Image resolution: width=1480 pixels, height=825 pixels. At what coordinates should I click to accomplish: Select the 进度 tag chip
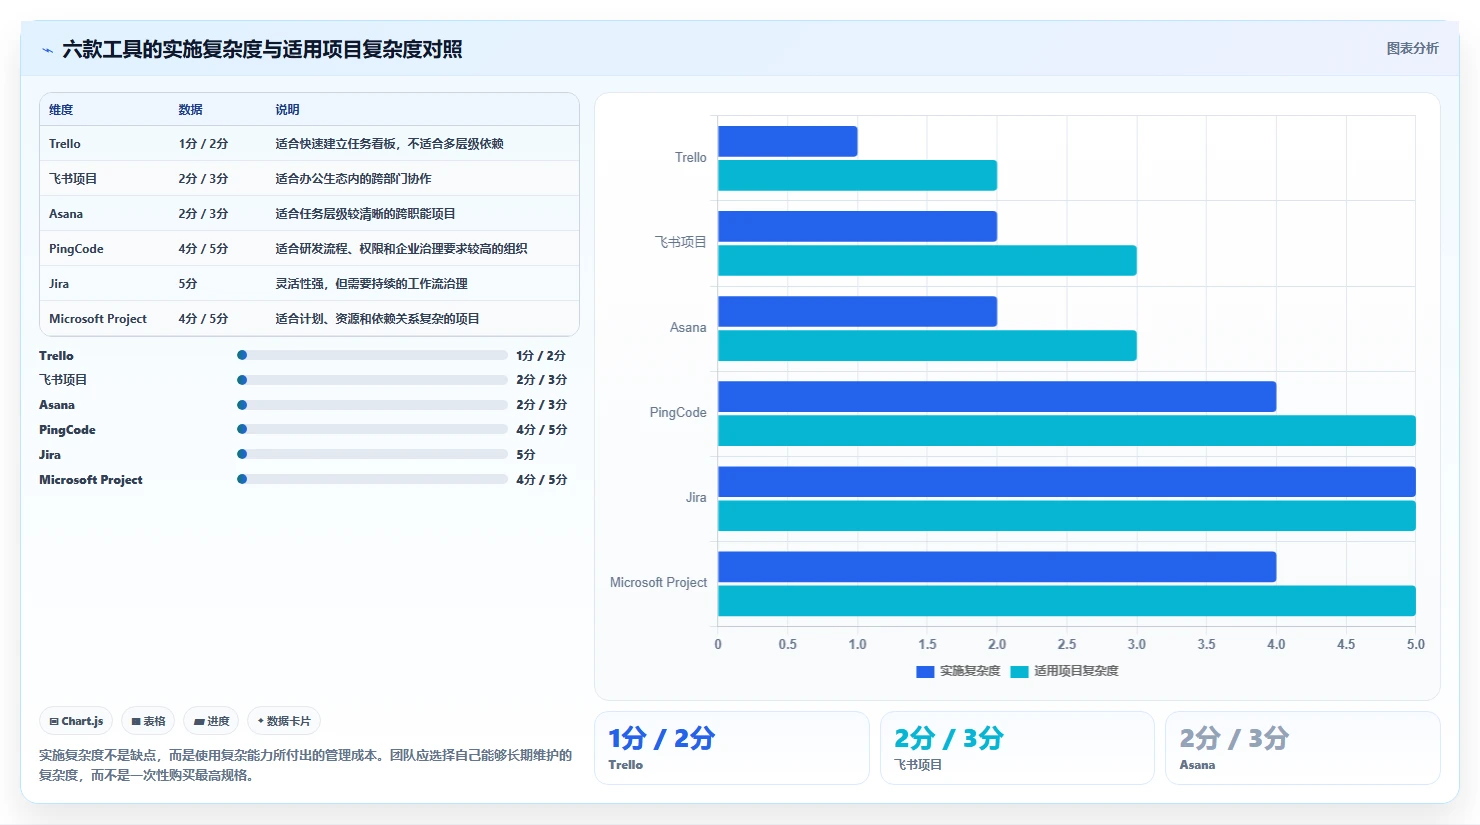[211, 721]
